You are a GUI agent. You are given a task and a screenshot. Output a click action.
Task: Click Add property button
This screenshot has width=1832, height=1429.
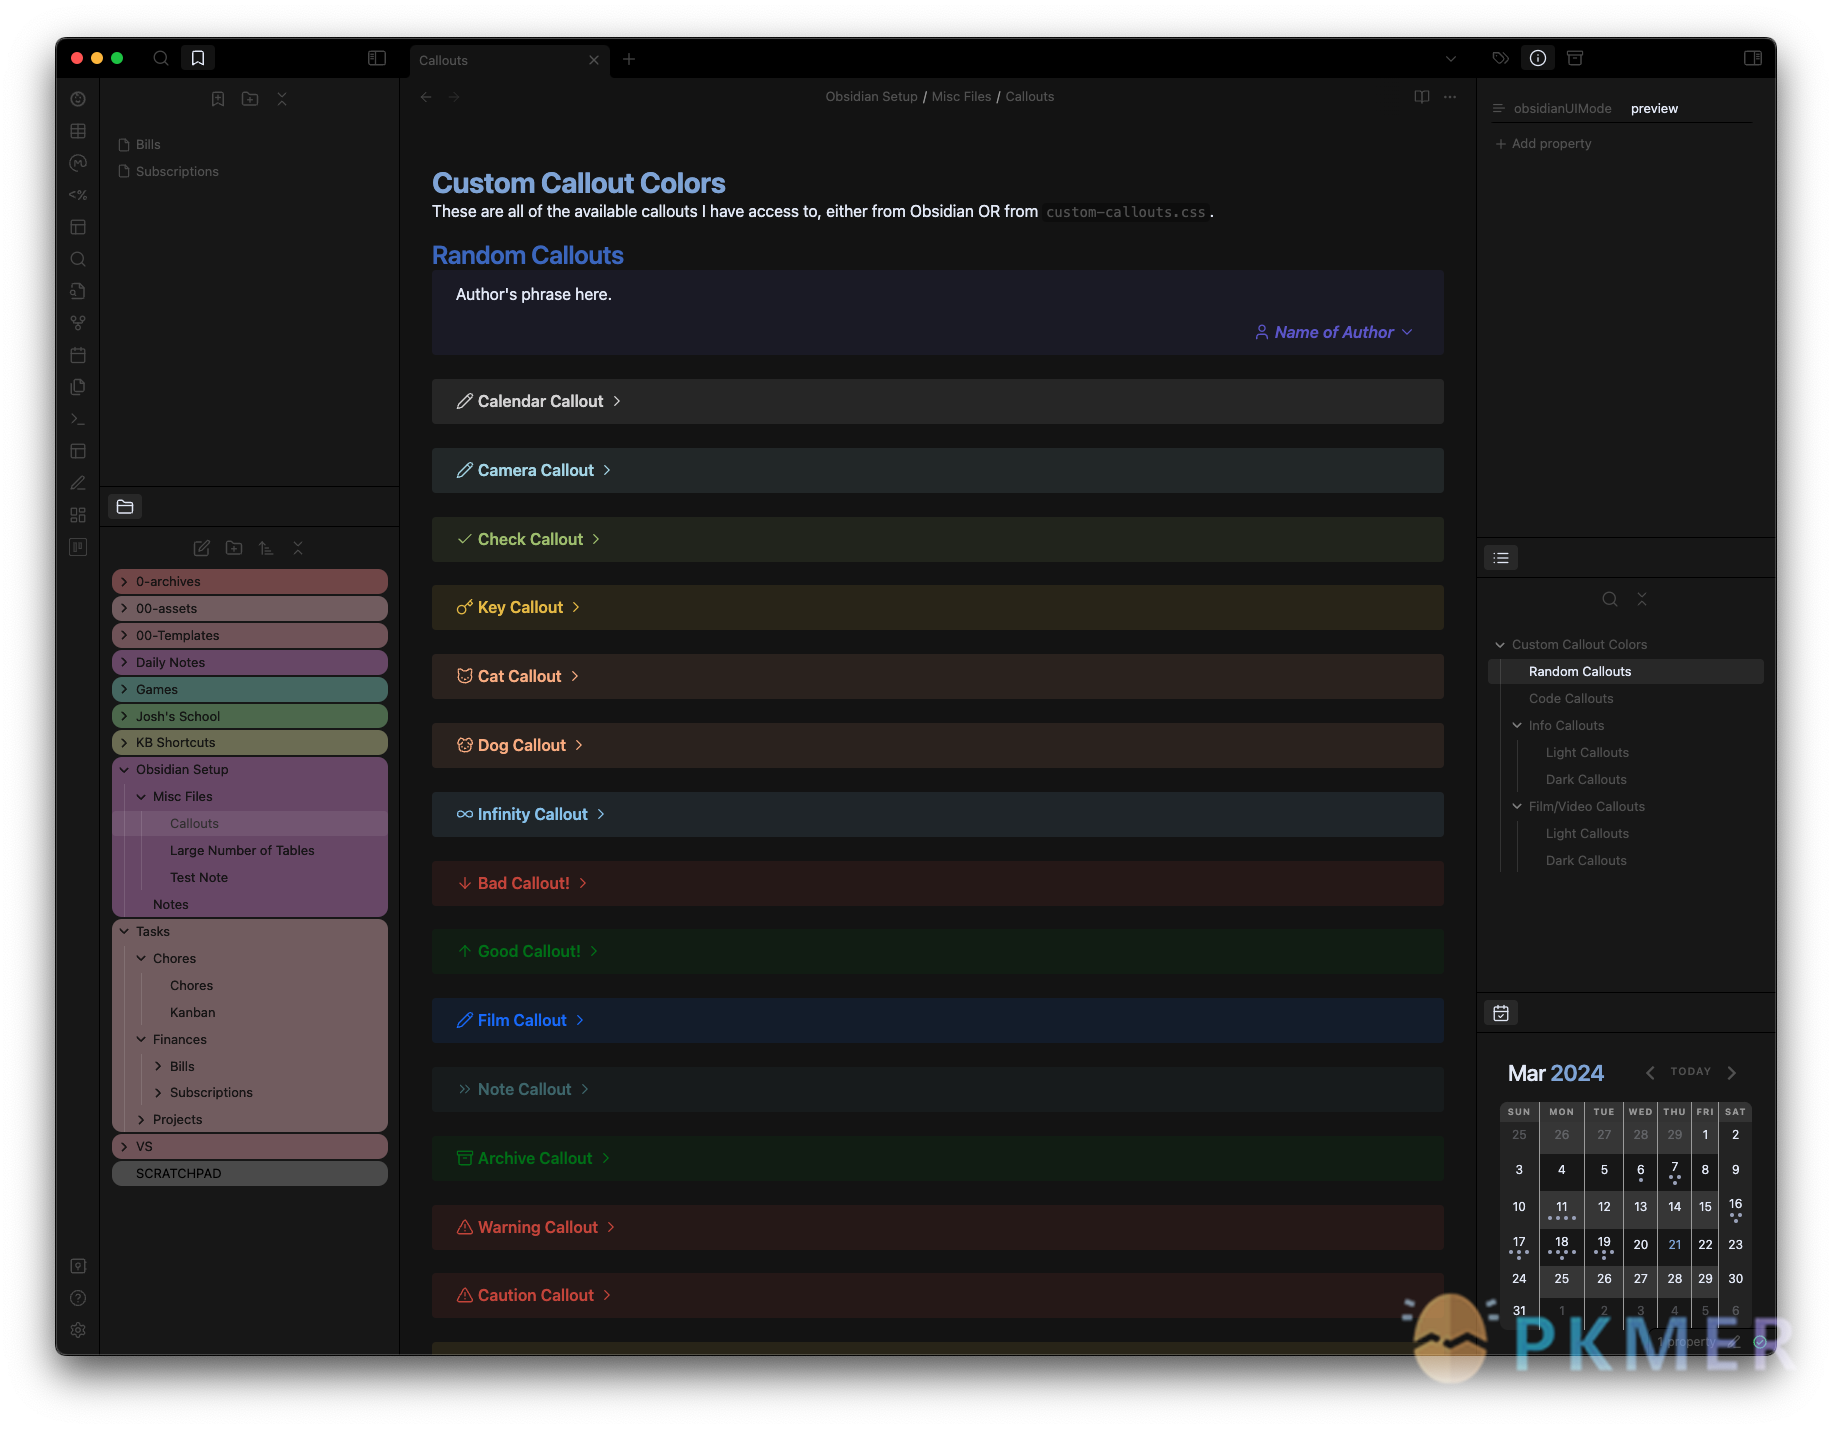1543,144
